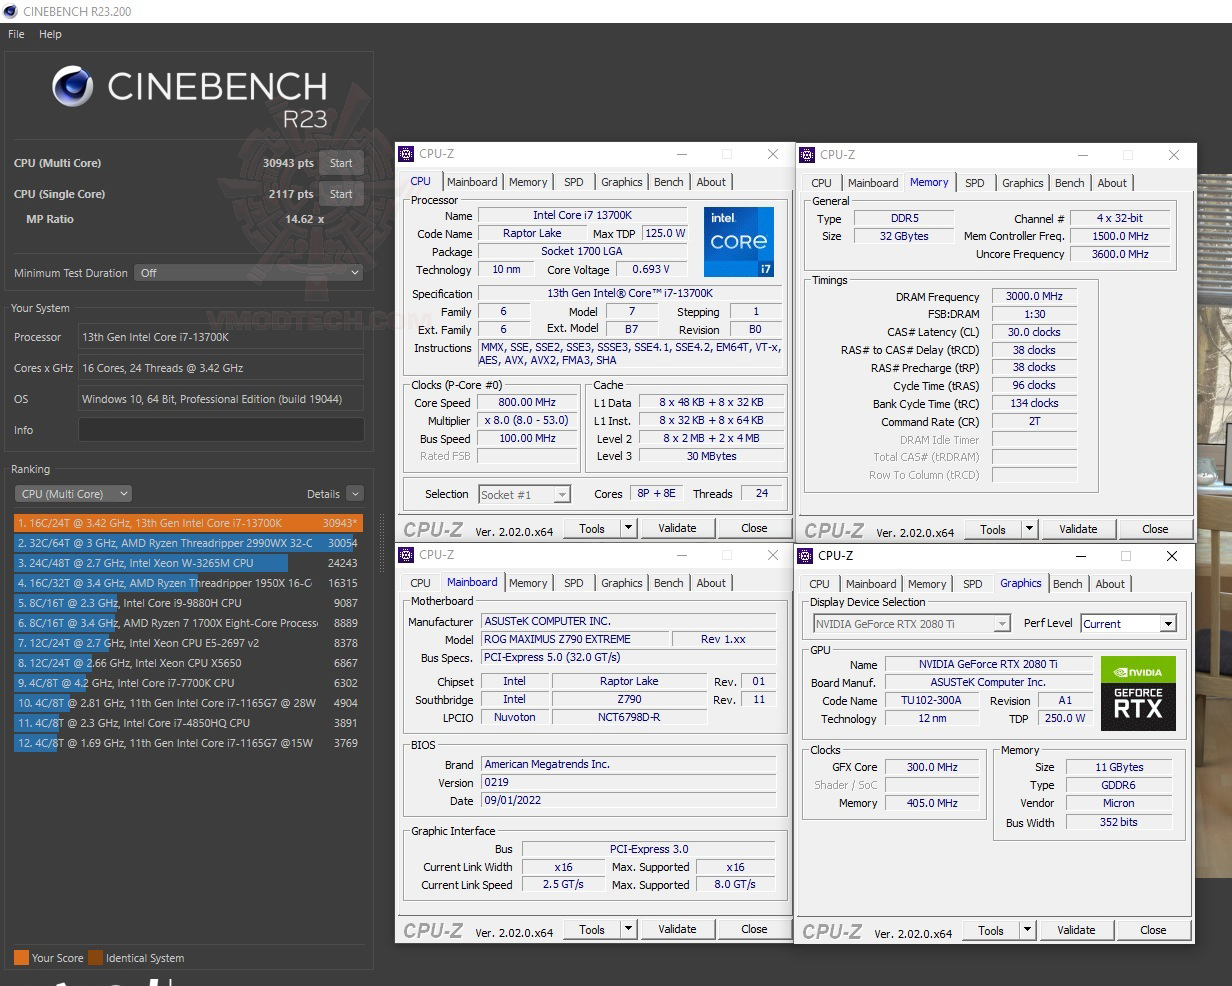Viewport: 1232px width, 986px height.
Task: Open Graphics tab in DDR5 timings CPU-Z window
Action: click(1023, 183)
